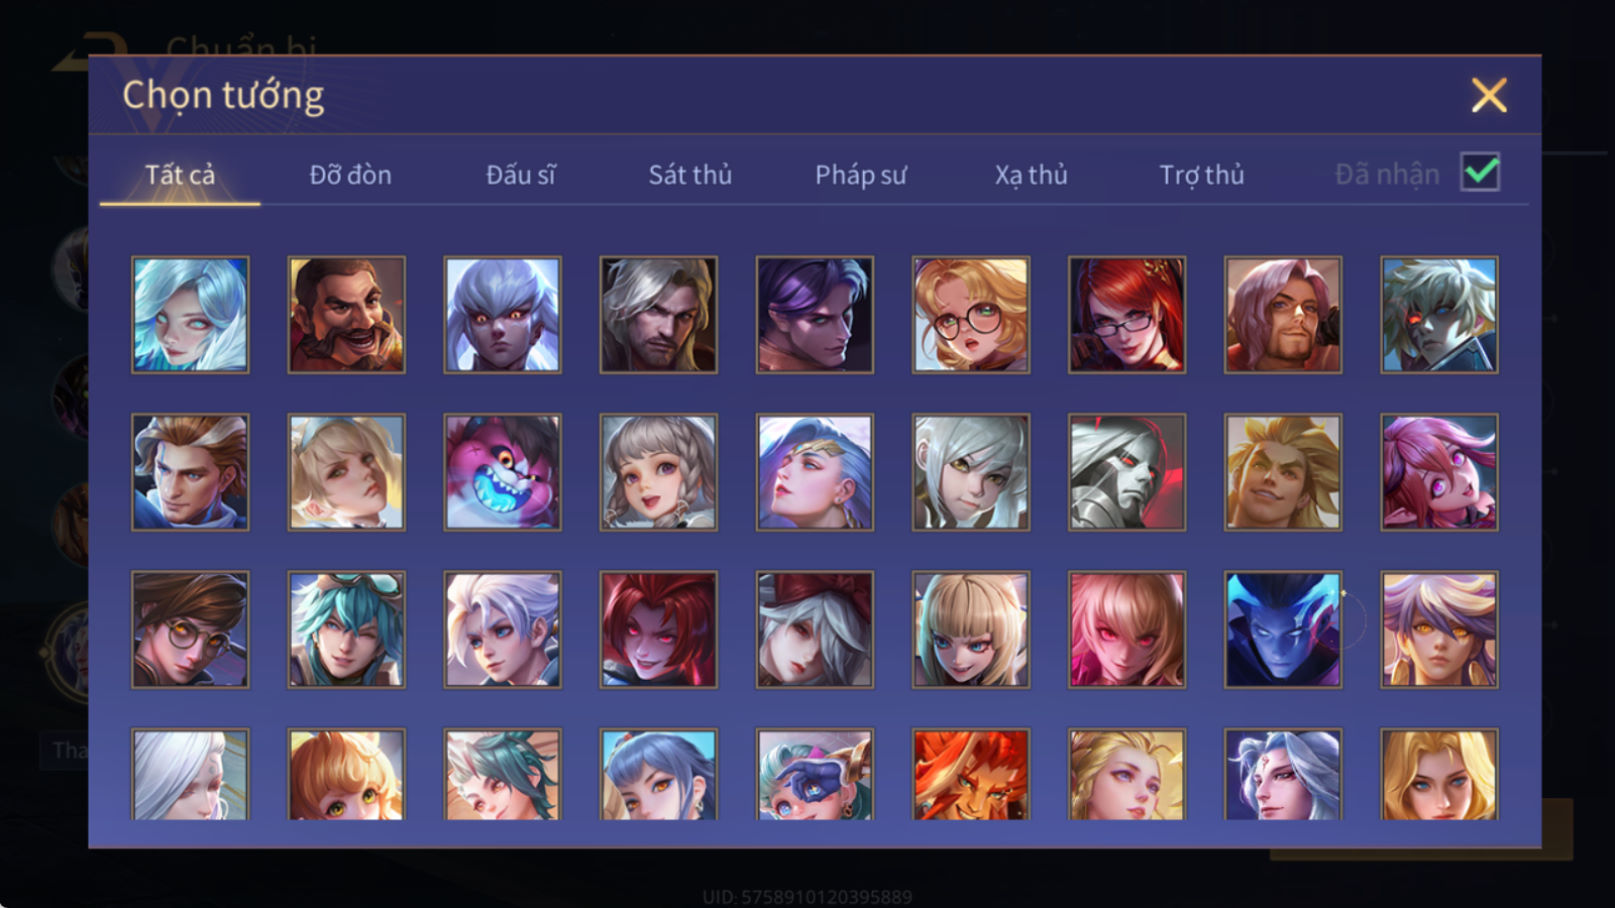Choose the red-haired woman wearing glasses
1615x908 pixels.
(1127, 315)
